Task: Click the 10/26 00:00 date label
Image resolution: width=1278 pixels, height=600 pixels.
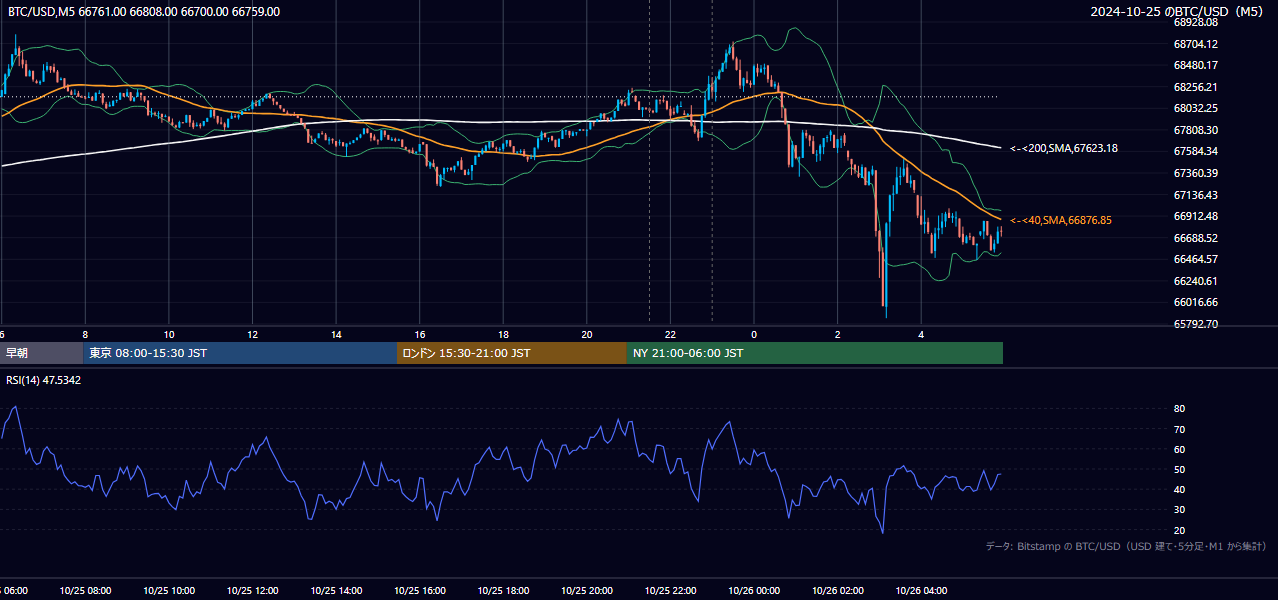Action: [754, 591]
